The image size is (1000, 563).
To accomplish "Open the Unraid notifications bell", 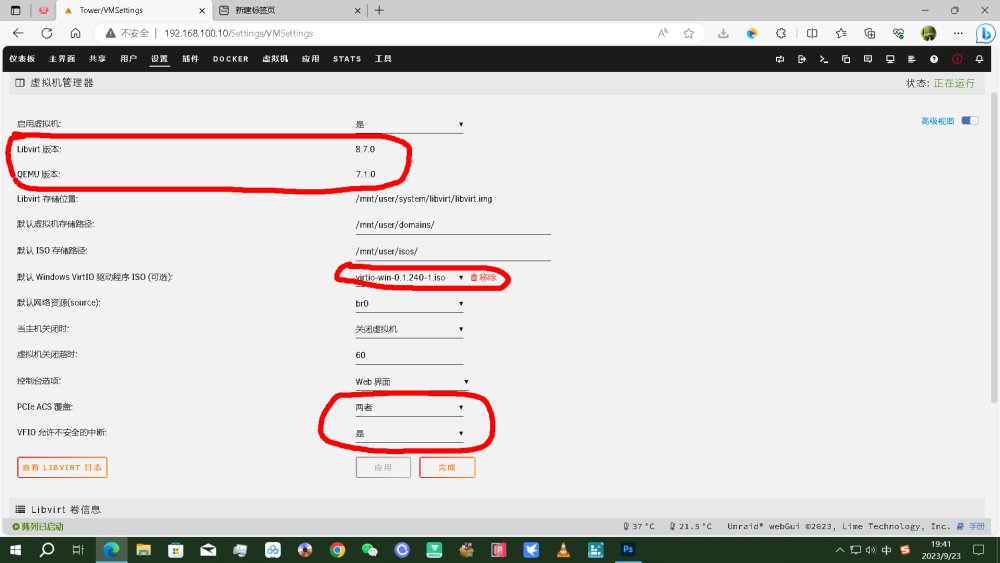I will point(979,59).
